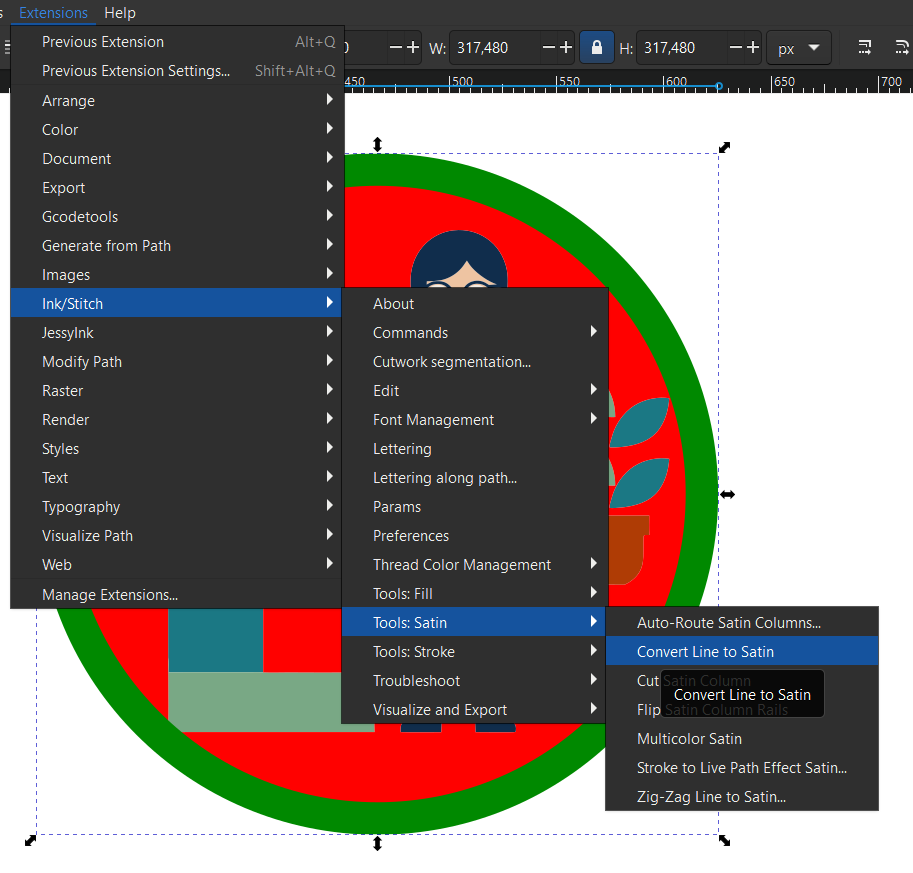913x873 pixels.
Task: Expand the Tools: Fill submenu
Action: click(475, 594)
